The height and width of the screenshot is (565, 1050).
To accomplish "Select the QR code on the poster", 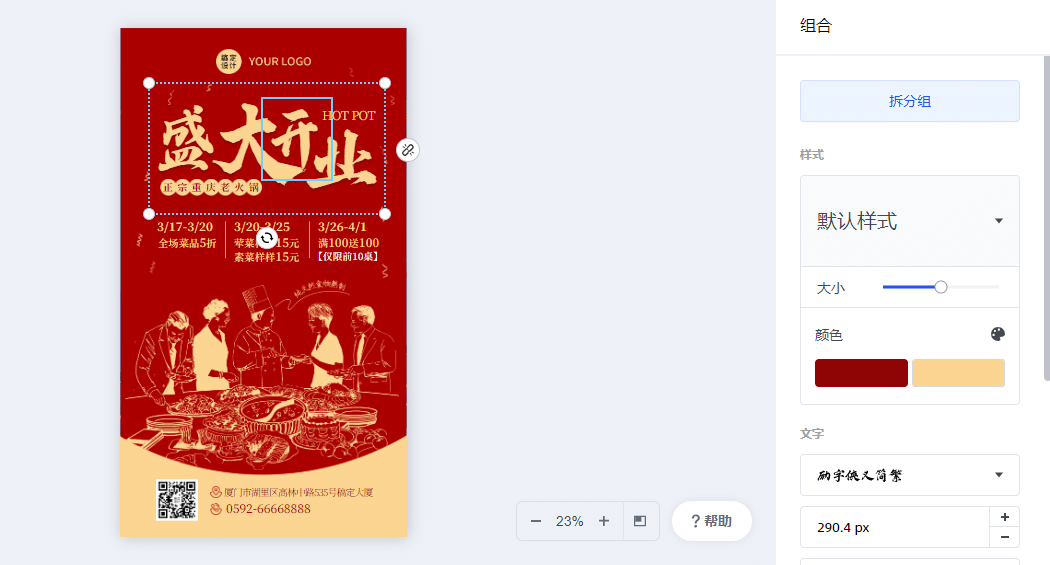I will click(177, 500).
